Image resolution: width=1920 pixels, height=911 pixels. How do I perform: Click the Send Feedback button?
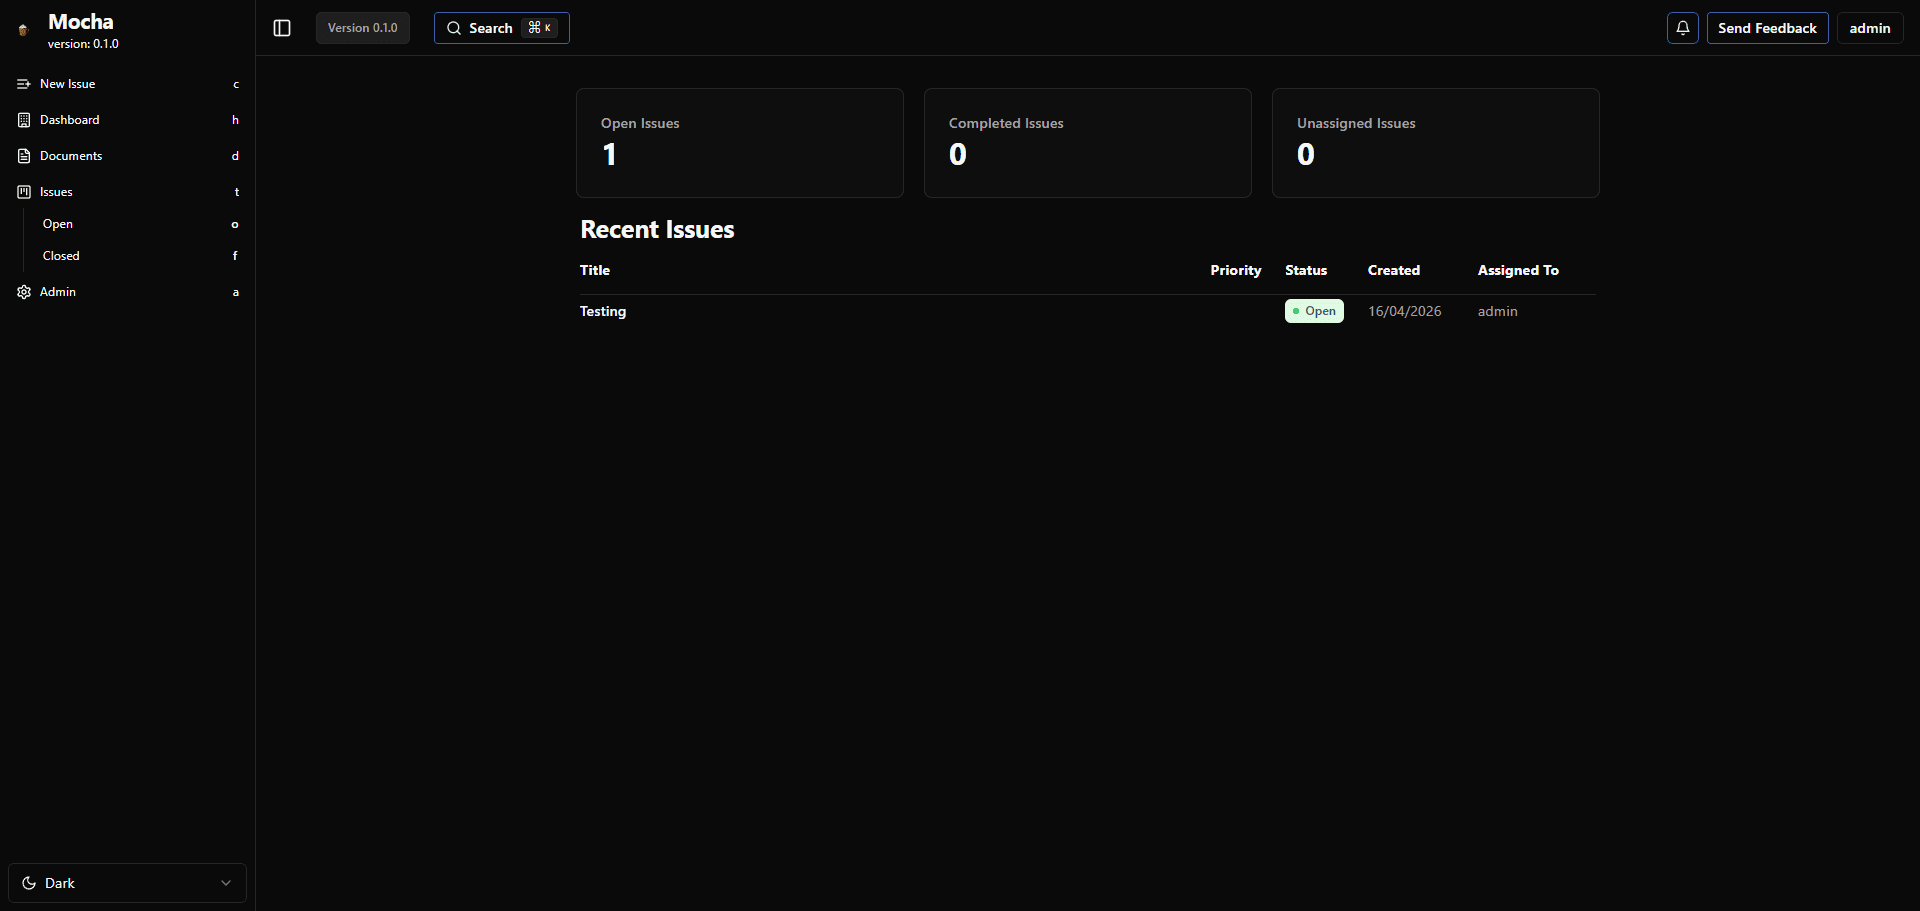1767,28
